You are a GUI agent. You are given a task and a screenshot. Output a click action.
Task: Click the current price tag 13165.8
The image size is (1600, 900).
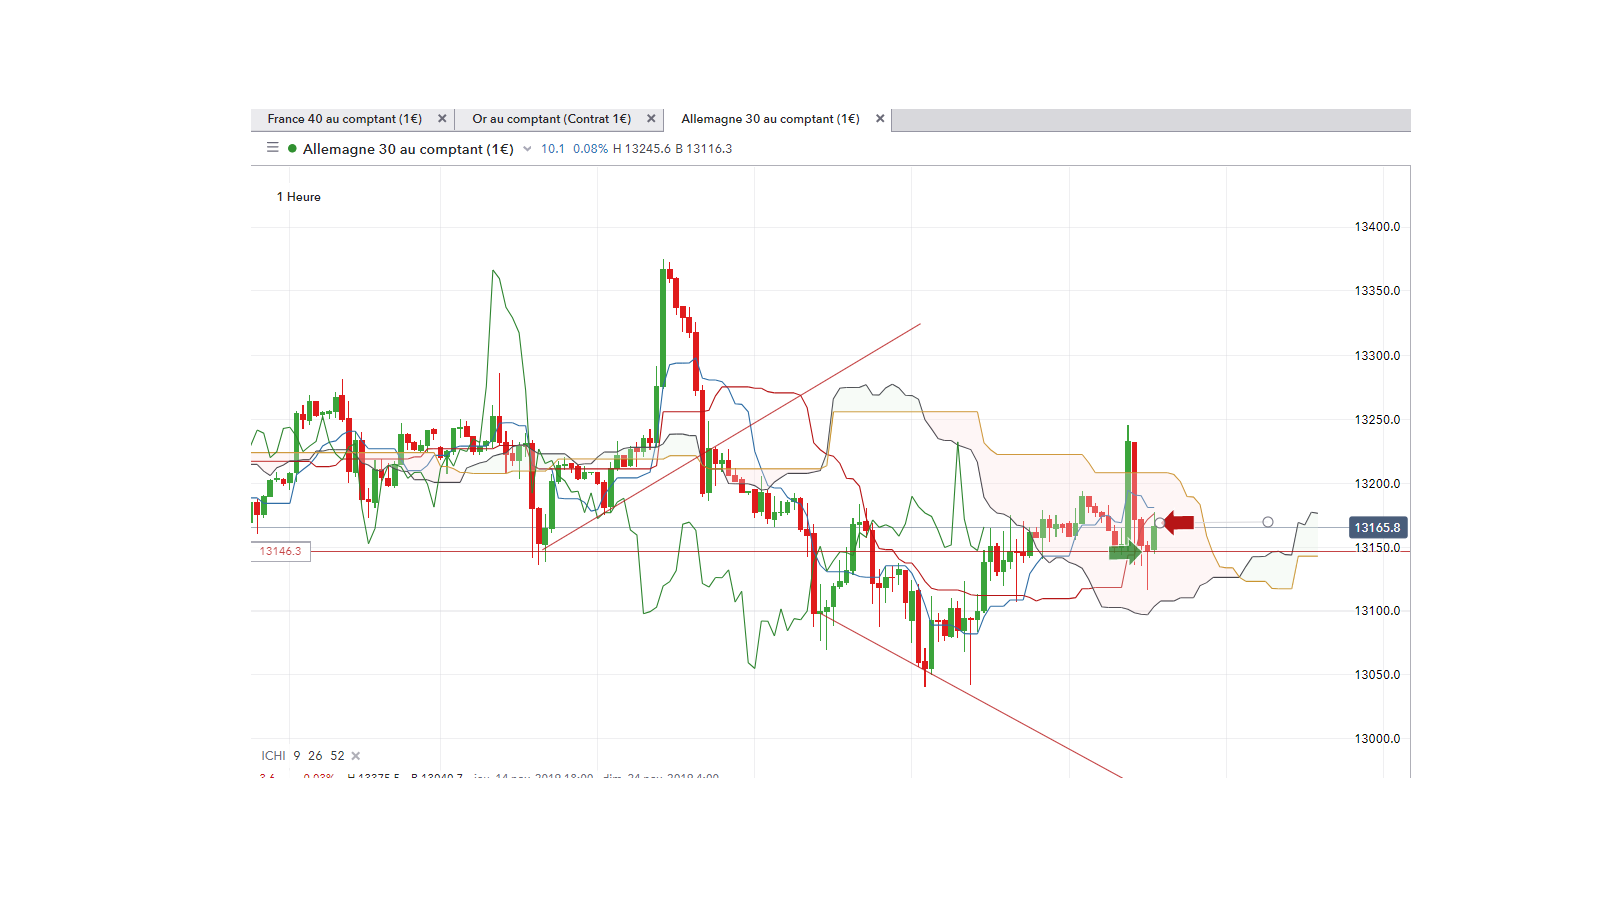coord(1377,527)
